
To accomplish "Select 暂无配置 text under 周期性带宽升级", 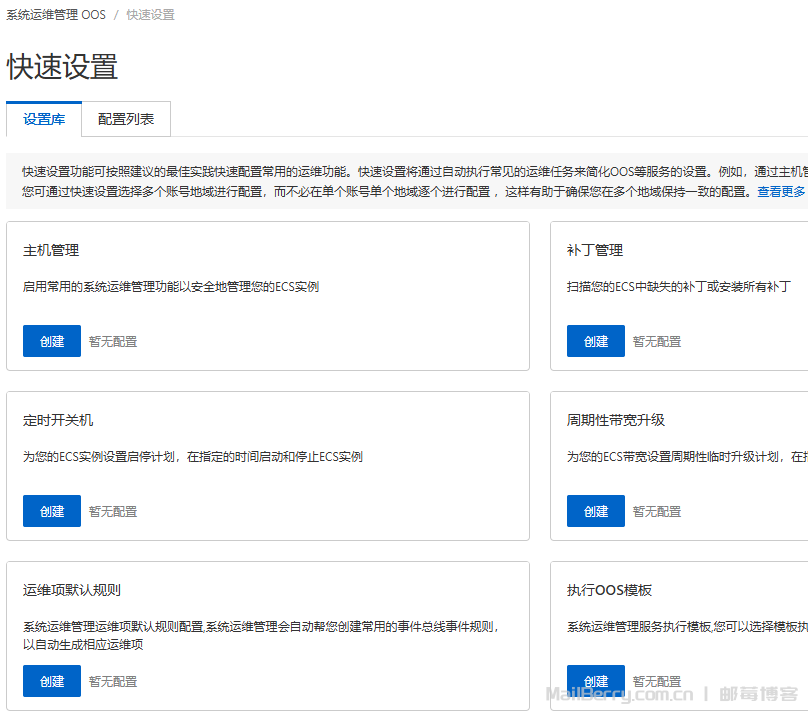I will [657, 511].
